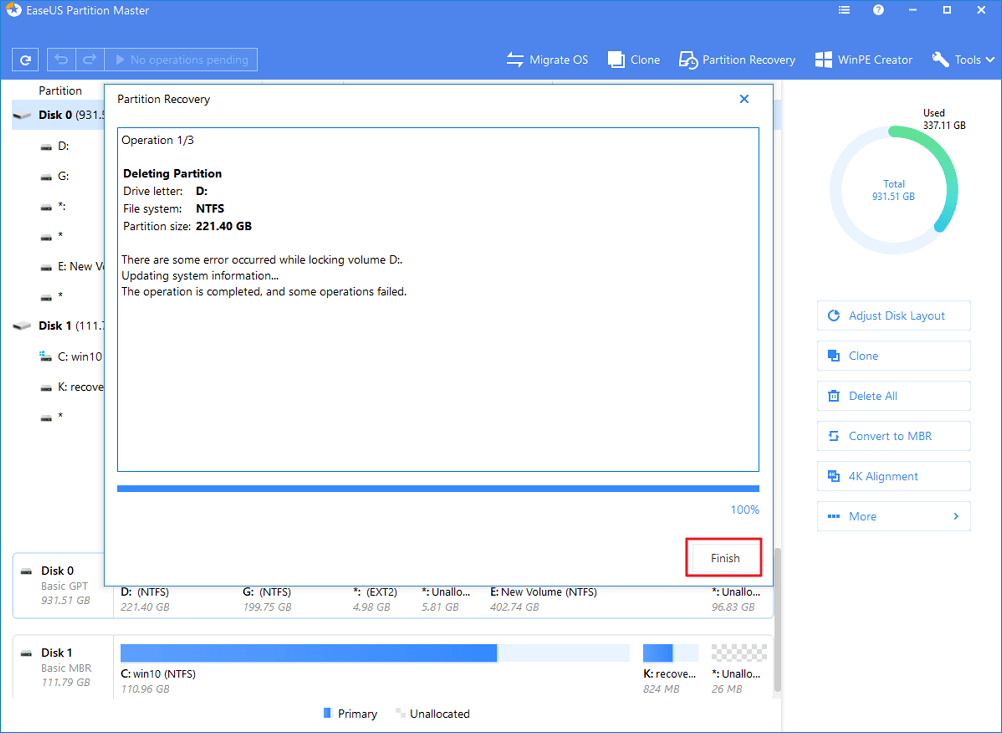This screenshot has height=733, width=1002.
Task: Click No operations pending button
Action: point(180,60)
